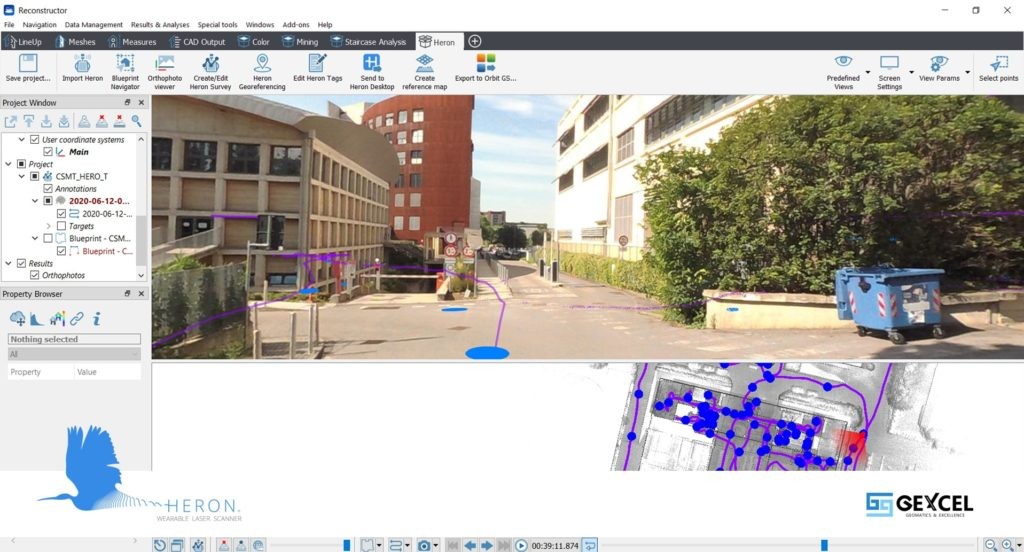Click the 00:39:11.874 timecode field

554,545
